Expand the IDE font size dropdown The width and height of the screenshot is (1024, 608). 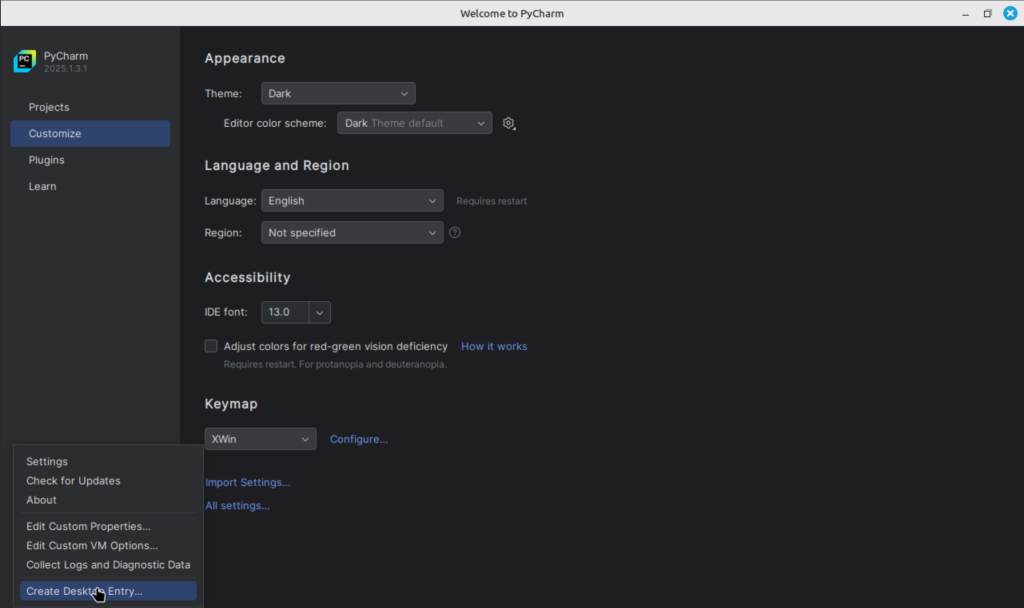pyautogui.click(x=318, y=312)
